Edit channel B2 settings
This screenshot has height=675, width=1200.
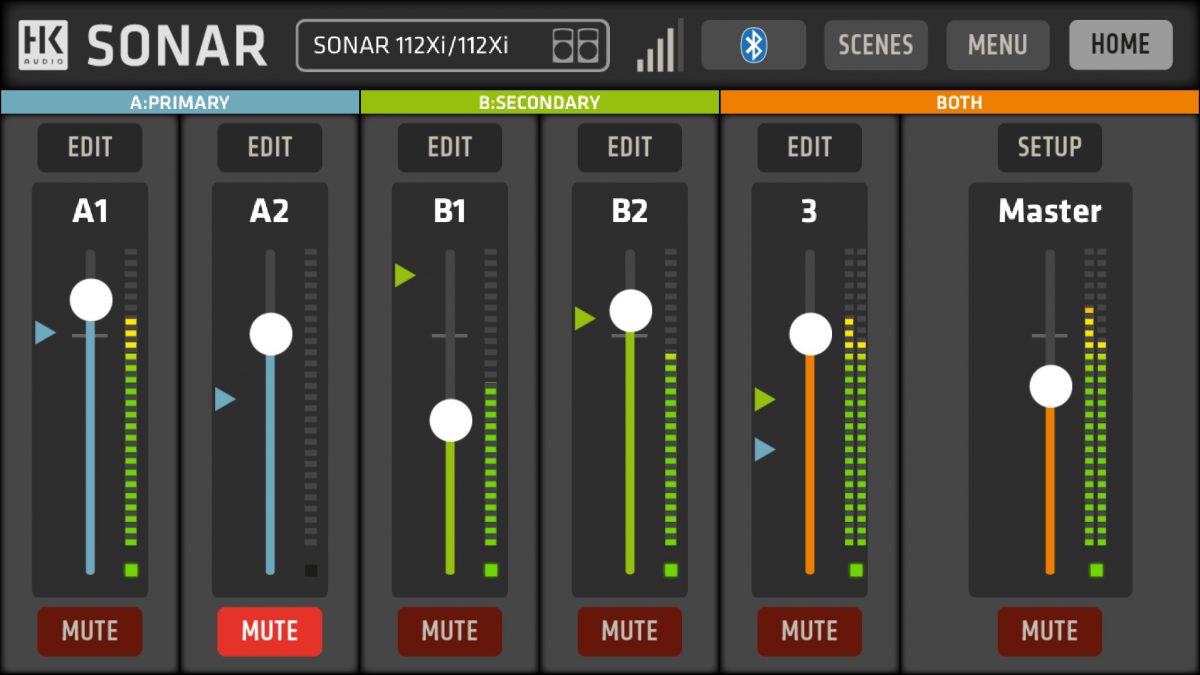click(x=630, y=147)
